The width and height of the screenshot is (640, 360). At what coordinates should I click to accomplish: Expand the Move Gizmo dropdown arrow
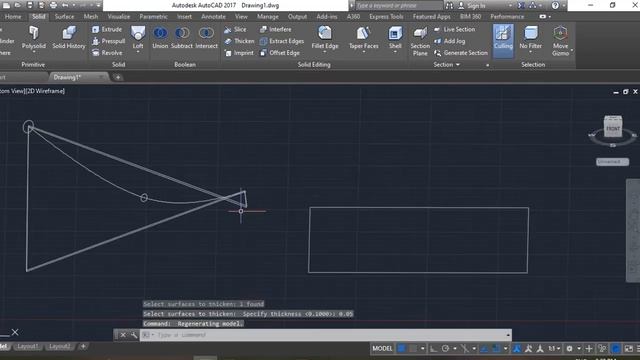tap(572, 51)
